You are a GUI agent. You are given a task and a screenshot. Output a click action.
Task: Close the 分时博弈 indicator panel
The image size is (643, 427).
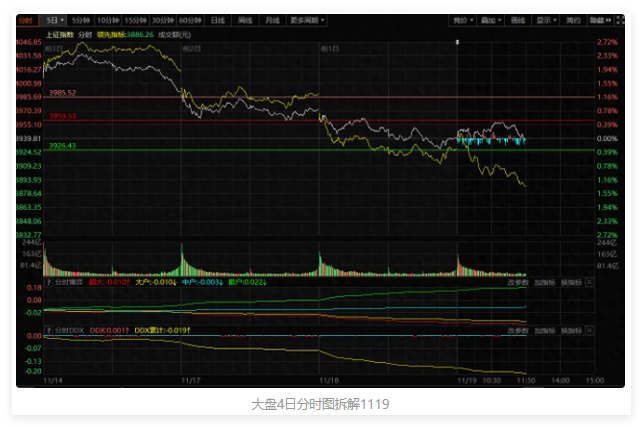tap(589, 283)
